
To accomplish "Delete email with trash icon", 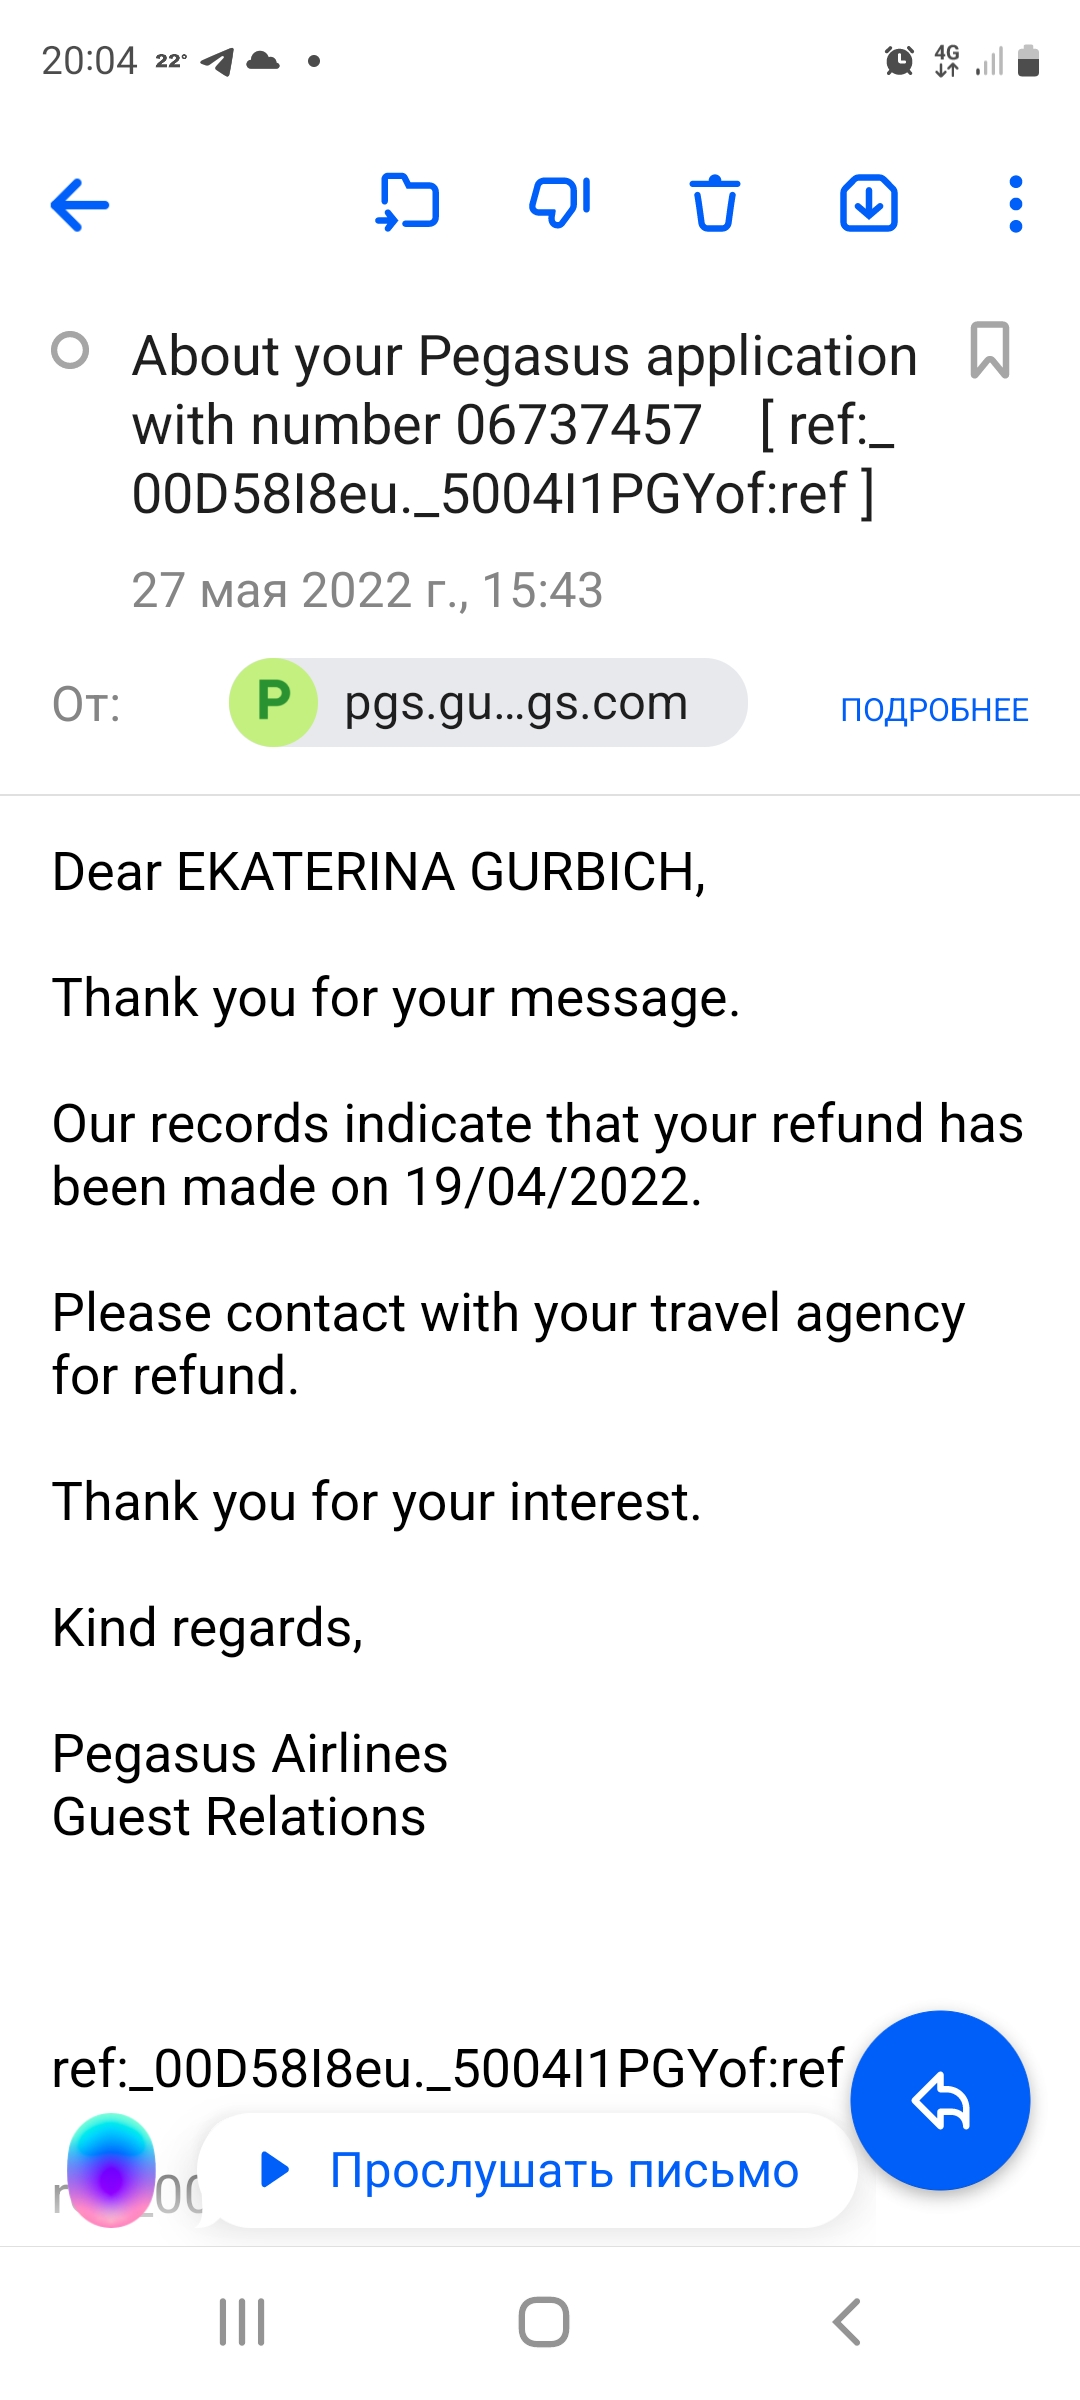I will pos(714,204).
